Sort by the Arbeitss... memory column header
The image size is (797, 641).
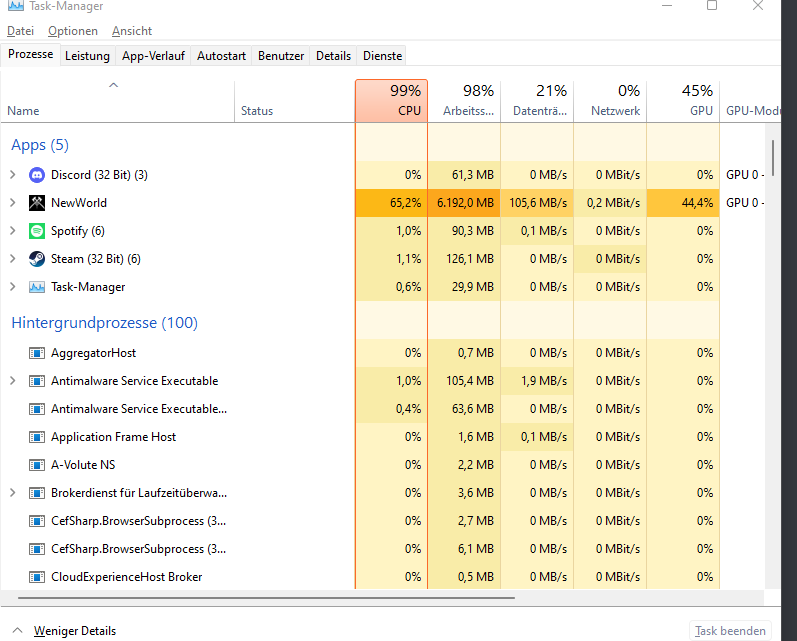click(x=464, y=101)
